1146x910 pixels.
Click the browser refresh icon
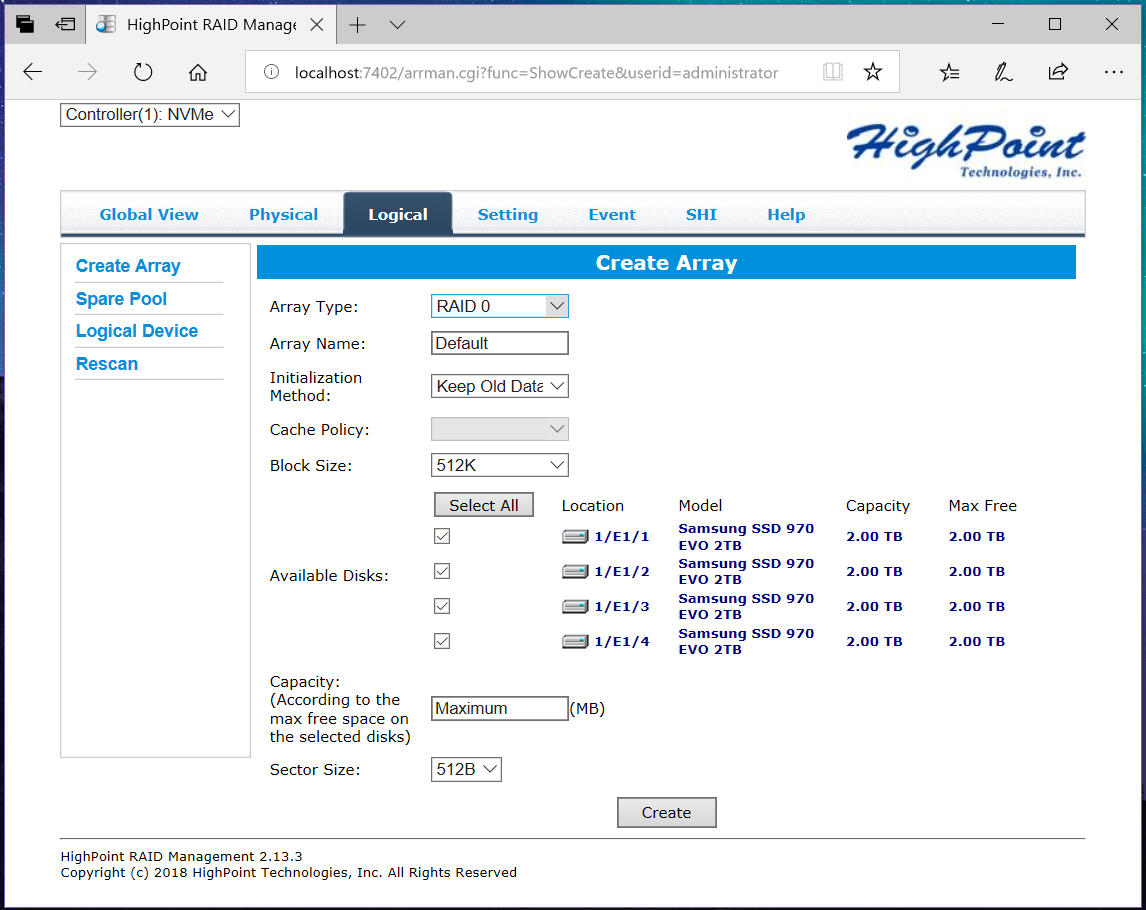coord(143,72)
